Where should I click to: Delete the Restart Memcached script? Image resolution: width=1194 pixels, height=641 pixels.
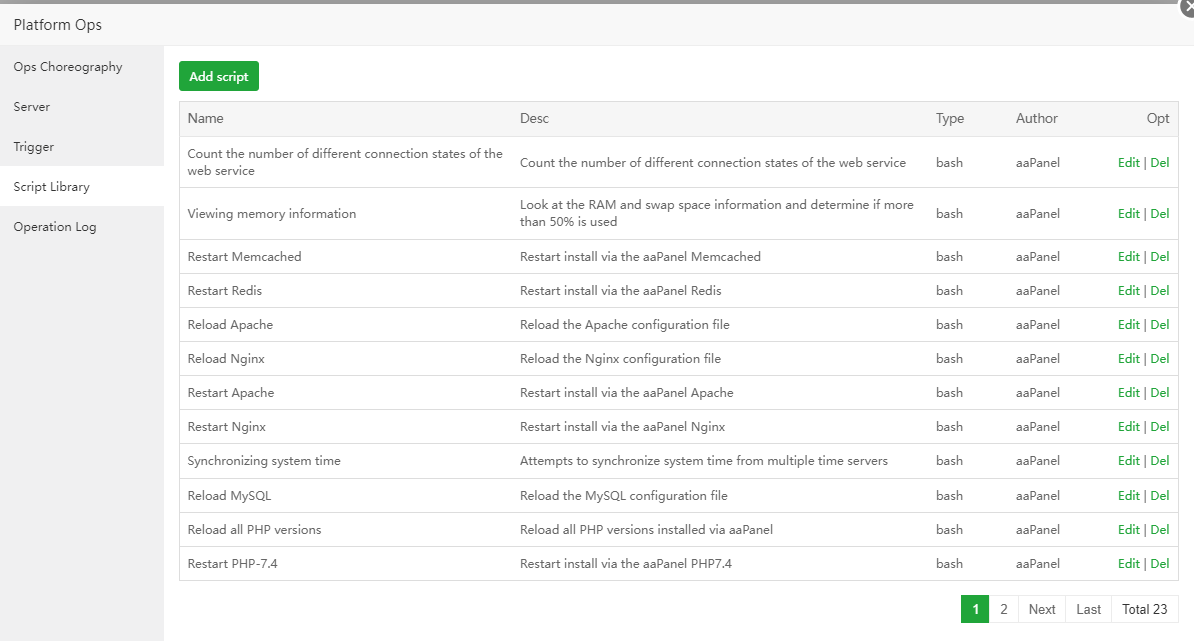[x=1160, y=257]
